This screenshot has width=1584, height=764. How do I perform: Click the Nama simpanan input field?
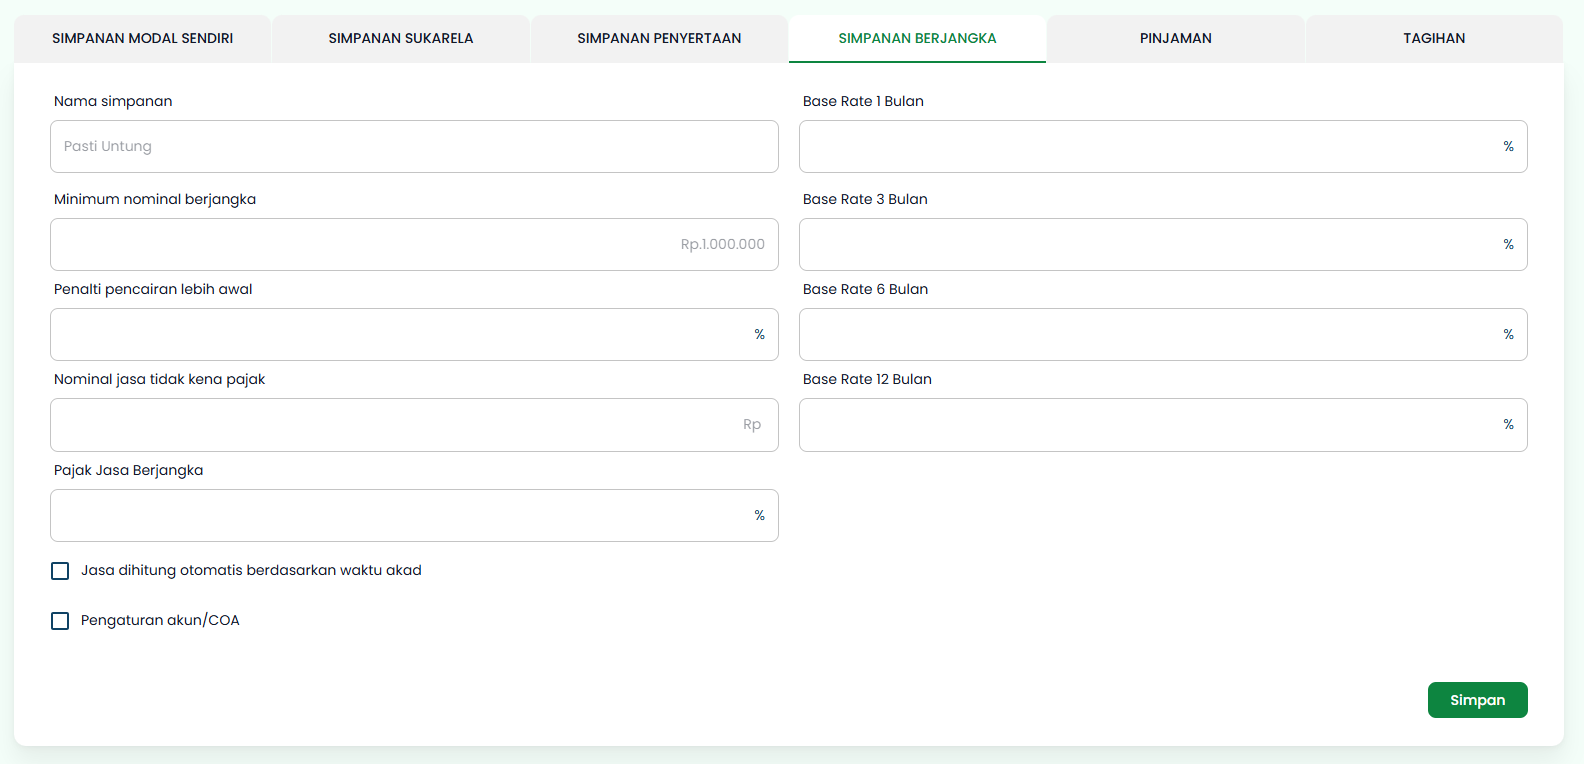(x=414, y=146)
